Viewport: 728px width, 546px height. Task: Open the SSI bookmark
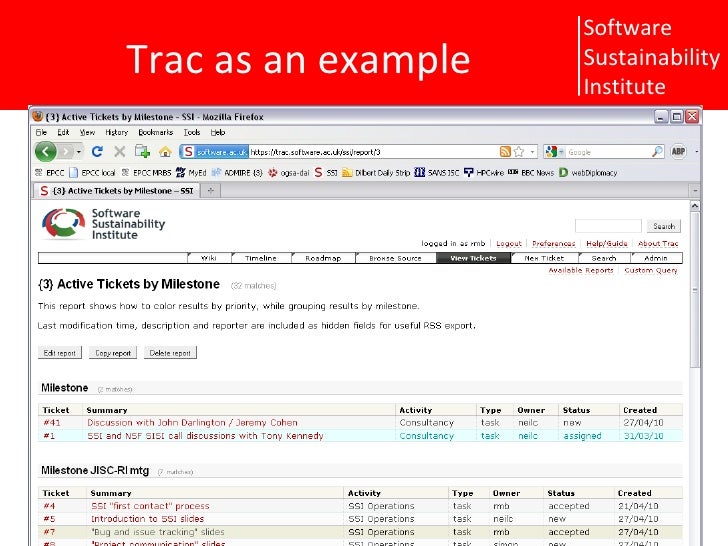pos(326,173)
